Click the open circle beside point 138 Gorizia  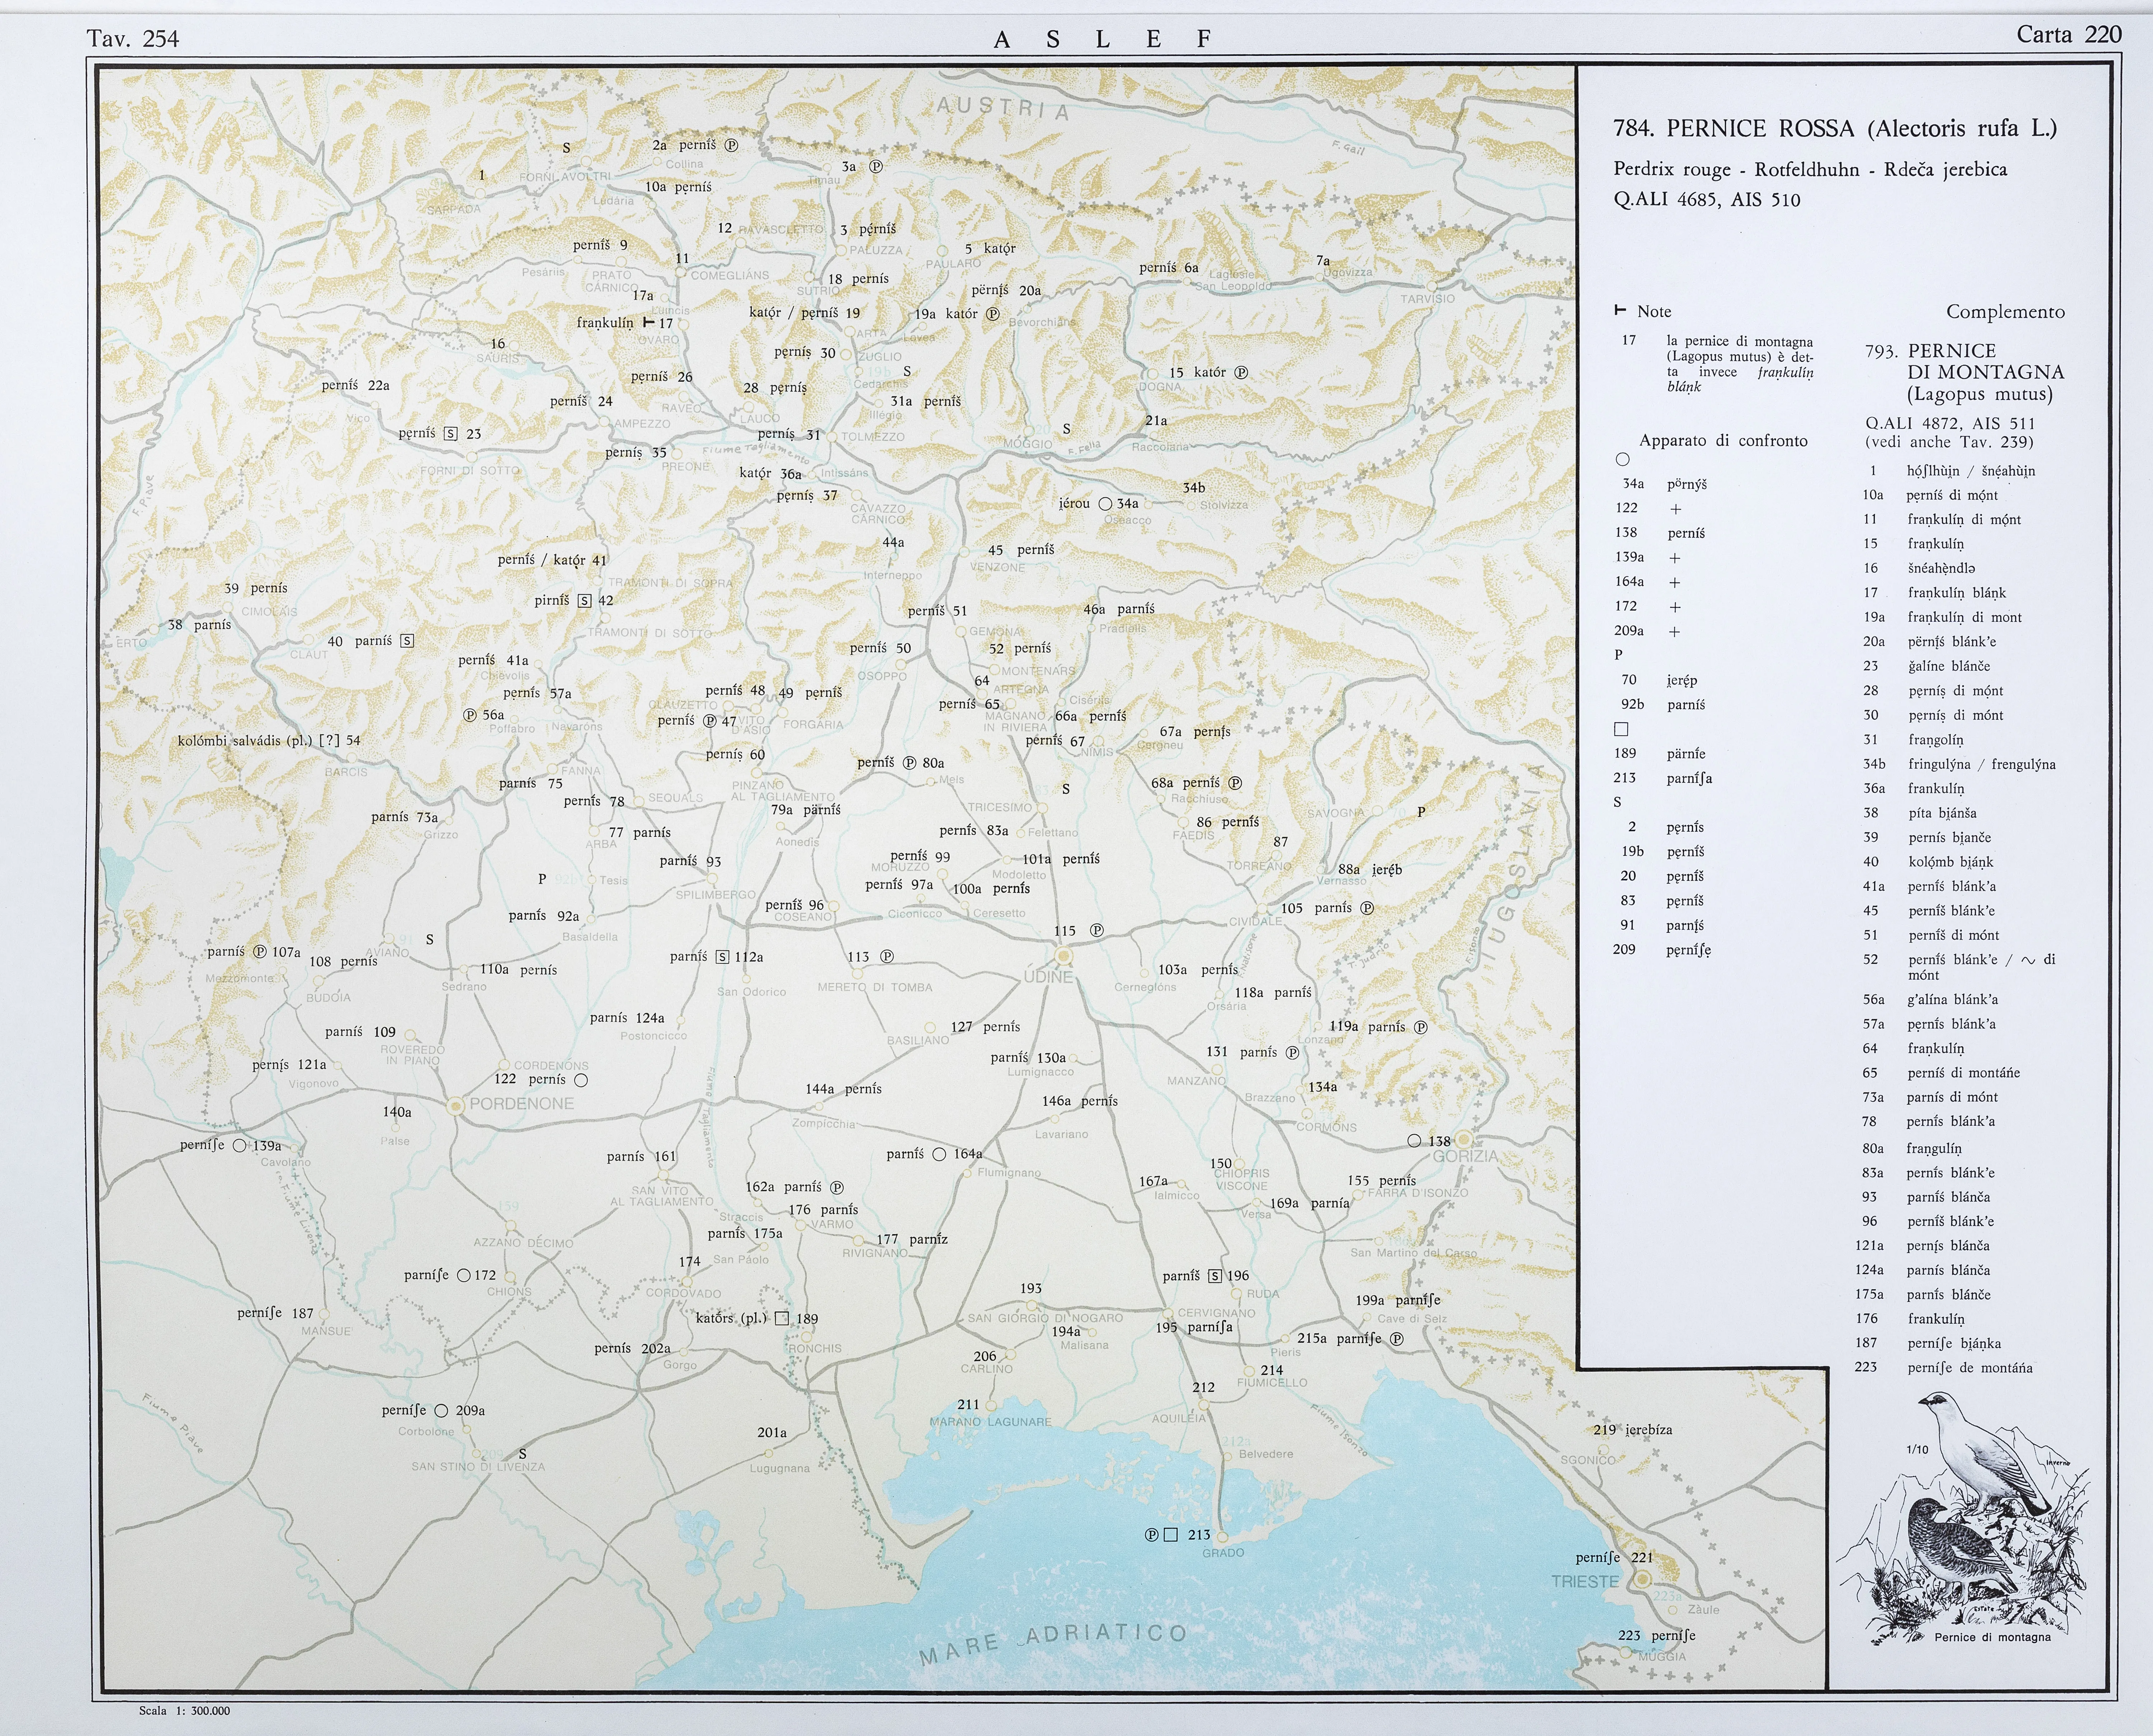click(x=1414, y=1141)
